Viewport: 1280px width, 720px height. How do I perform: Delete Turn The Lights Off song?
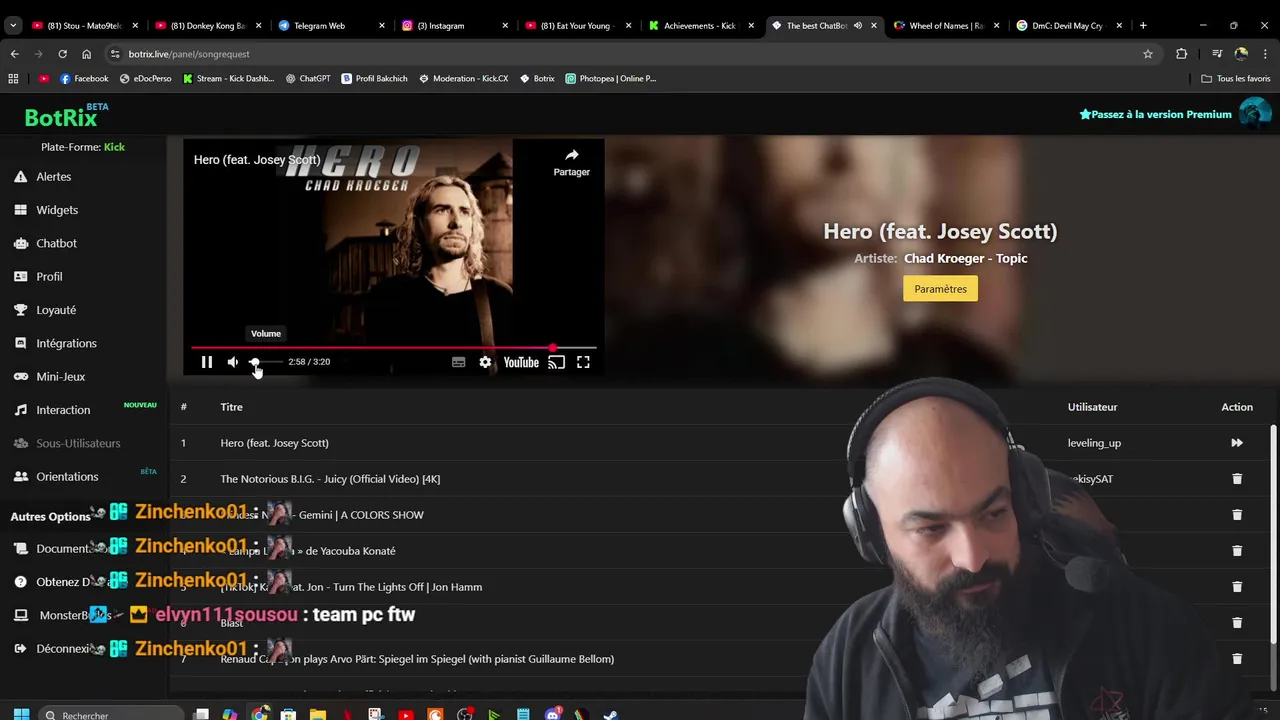tap(1237, 587)
